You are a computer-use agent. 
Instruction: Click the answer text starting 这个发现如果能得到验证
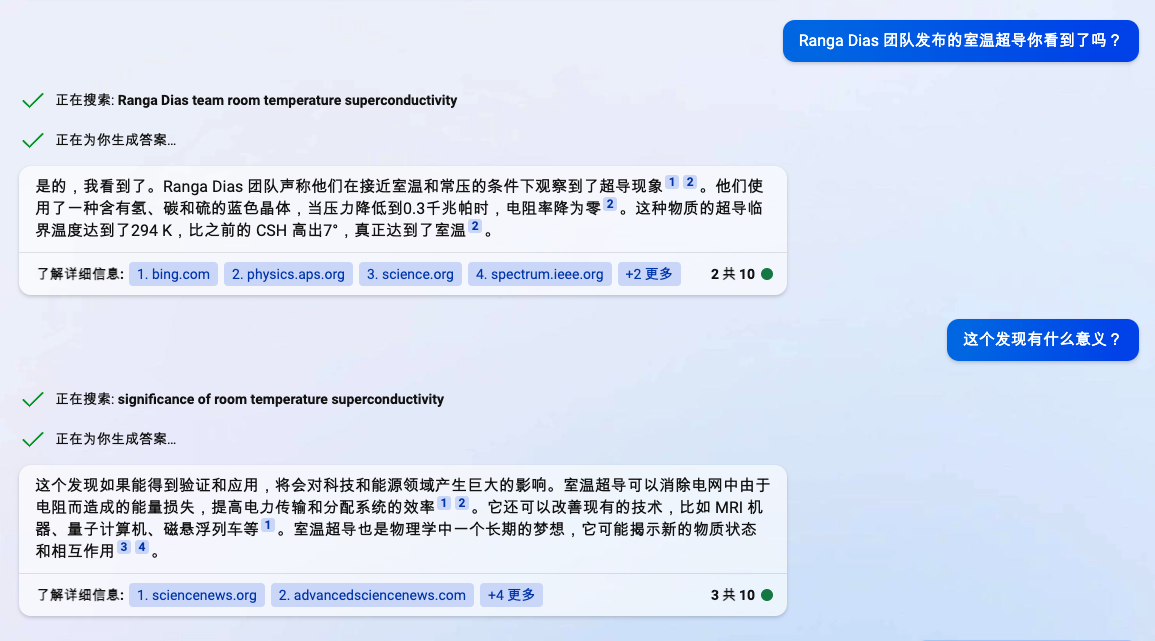click(401, 519)
